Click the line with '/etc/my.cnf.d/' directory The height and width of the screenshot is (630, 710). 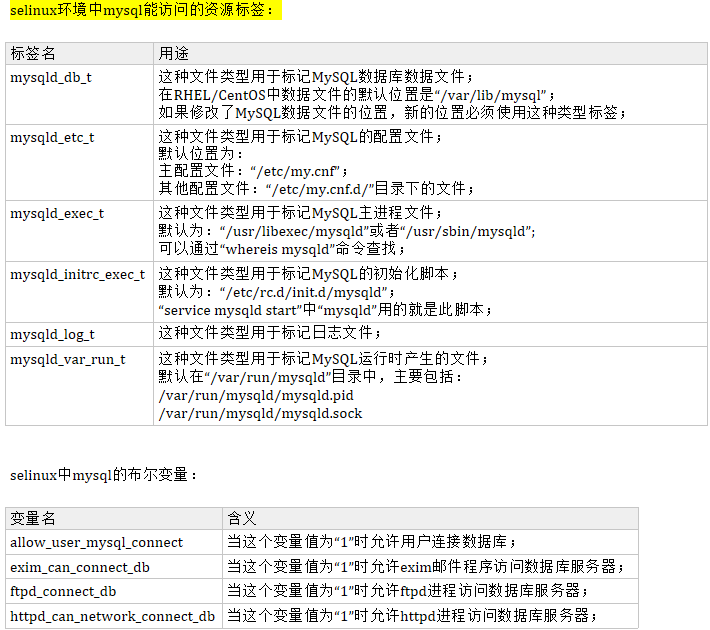[316, 189]
